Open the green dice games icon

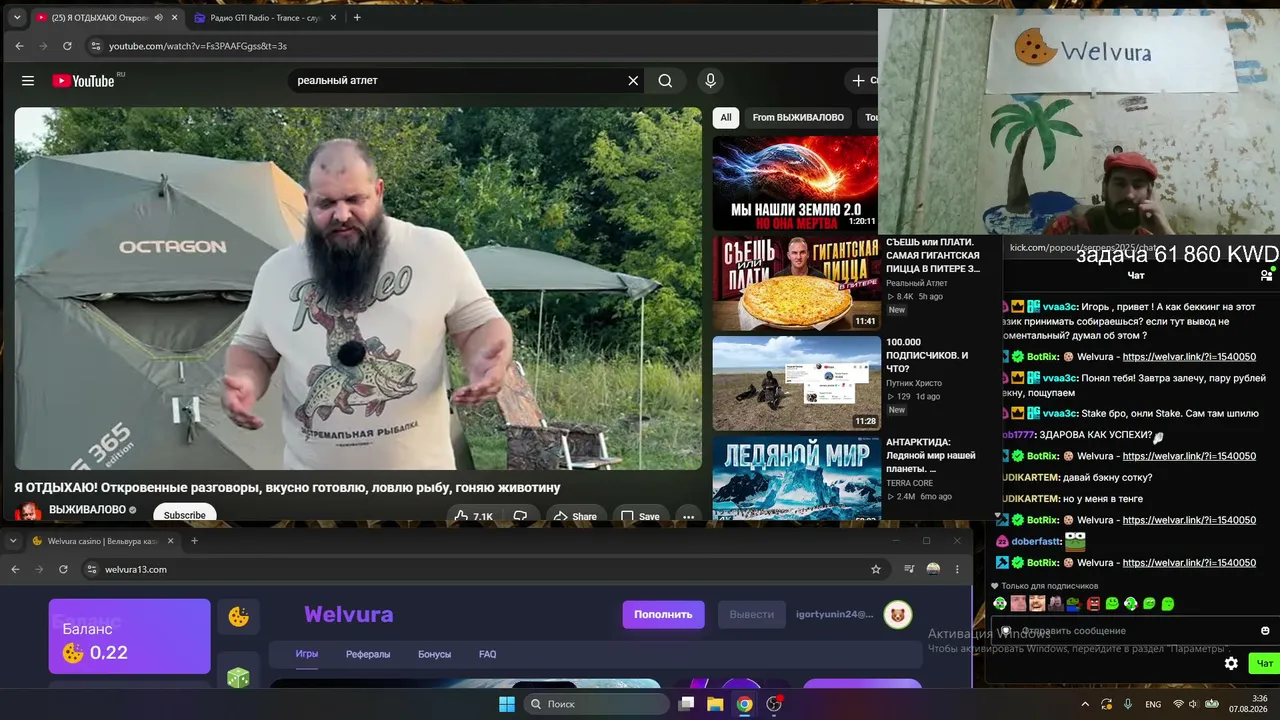coord(239,678)
